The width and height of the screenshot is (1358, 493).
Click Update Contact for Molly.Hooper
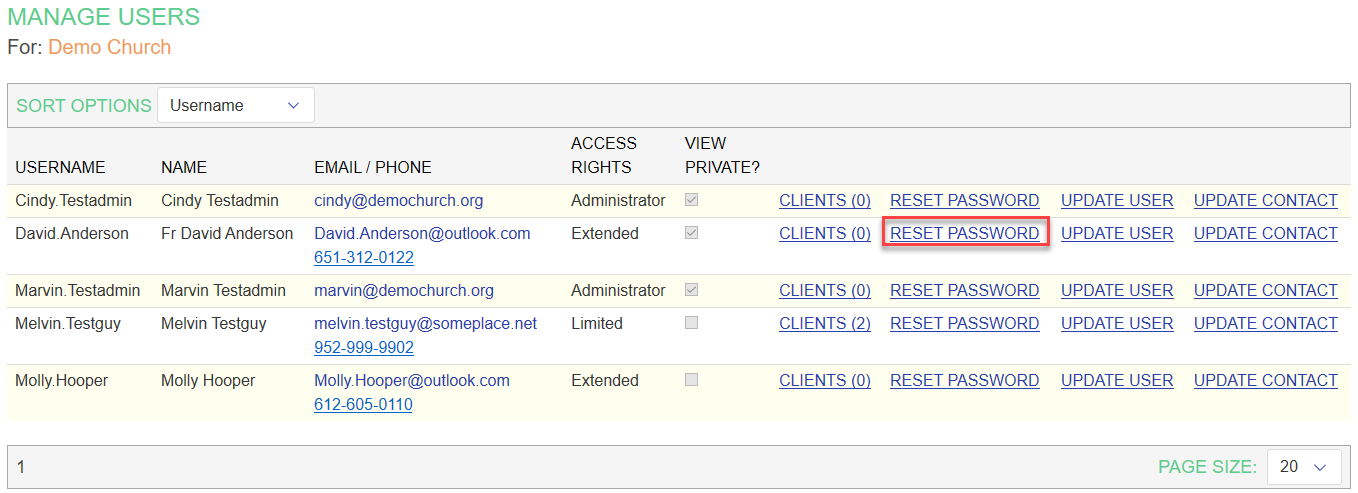click(1265, 380)
